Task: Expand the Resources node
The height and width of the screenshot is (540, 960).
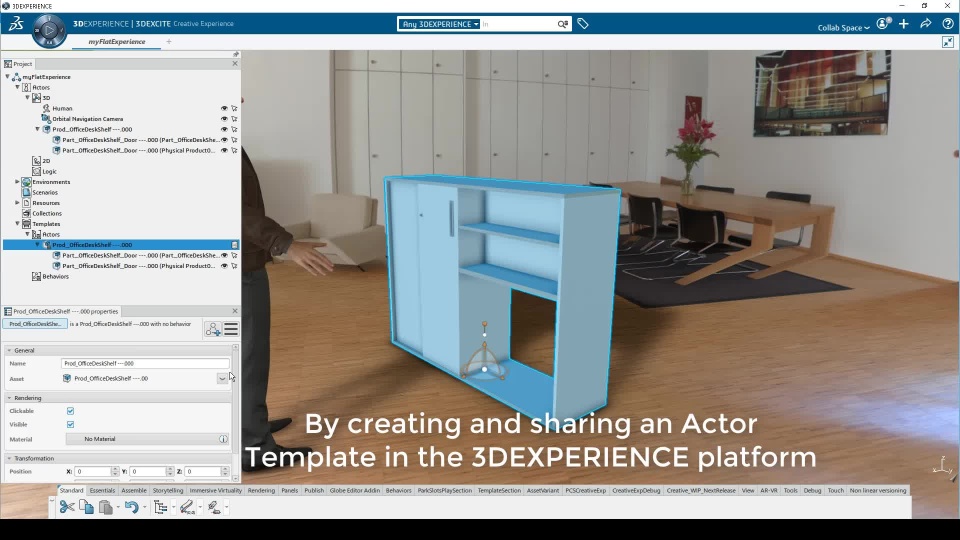Action: click(x=17, y=203)
